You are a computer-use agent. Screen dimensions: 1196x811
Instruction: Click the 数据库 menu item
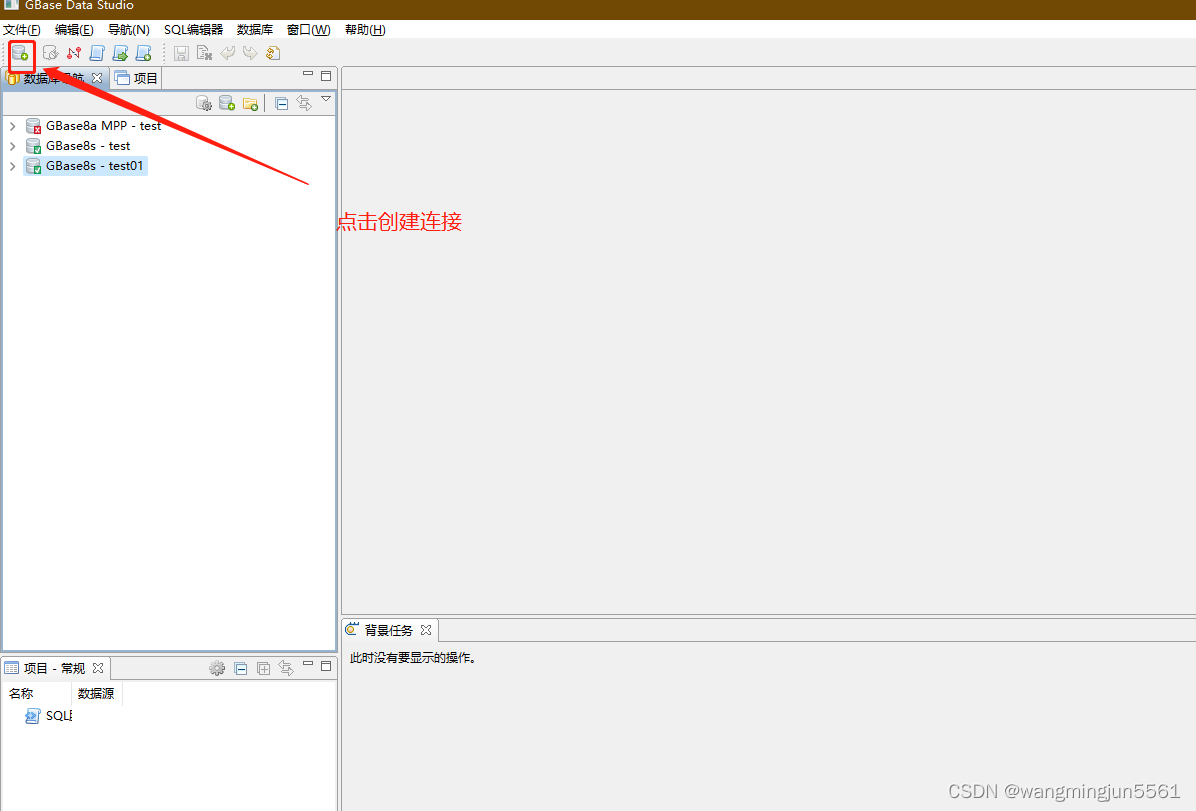[255, 29]
